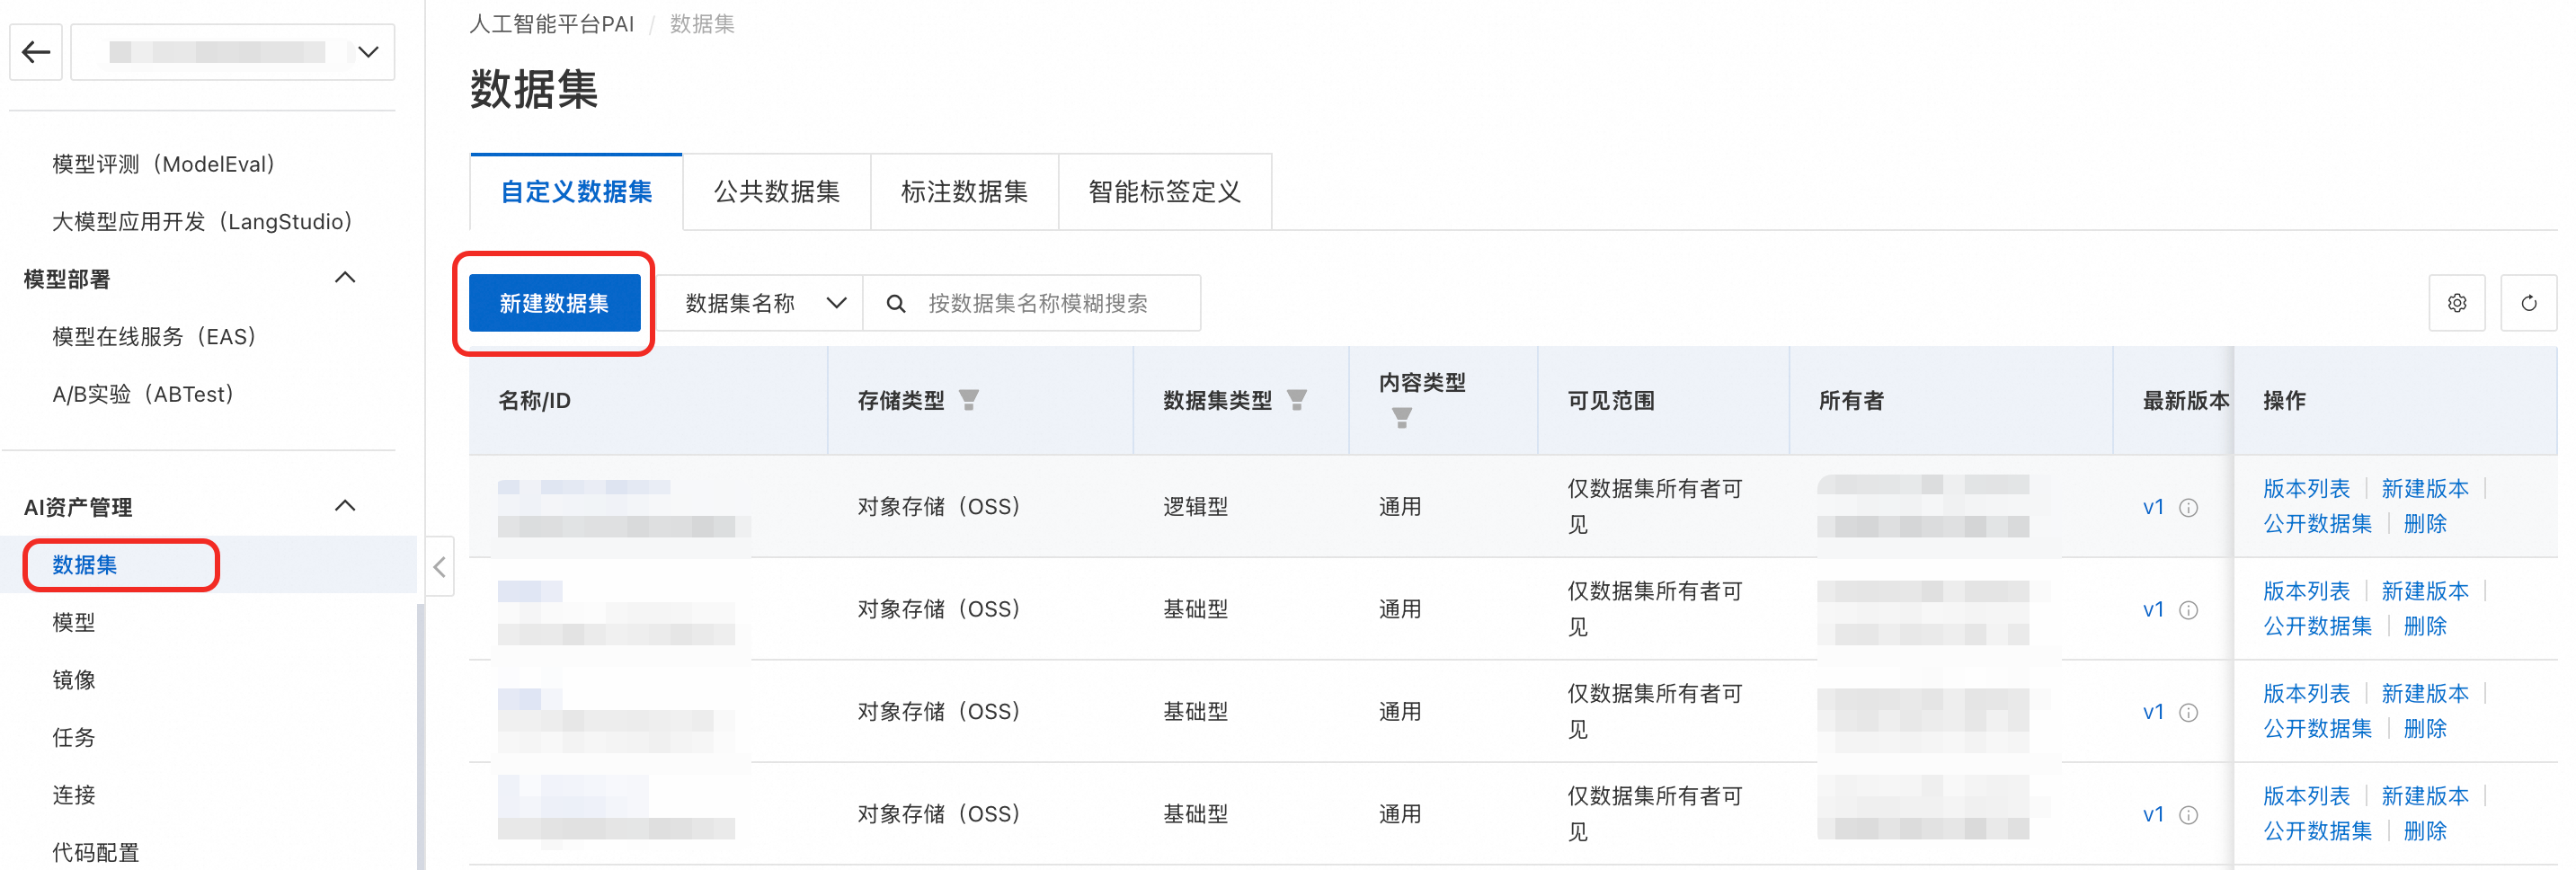This screenshot has width=2576, height=870.
Task: Switch to the 标注数据集 tab
Action: (x=964, y=192)
